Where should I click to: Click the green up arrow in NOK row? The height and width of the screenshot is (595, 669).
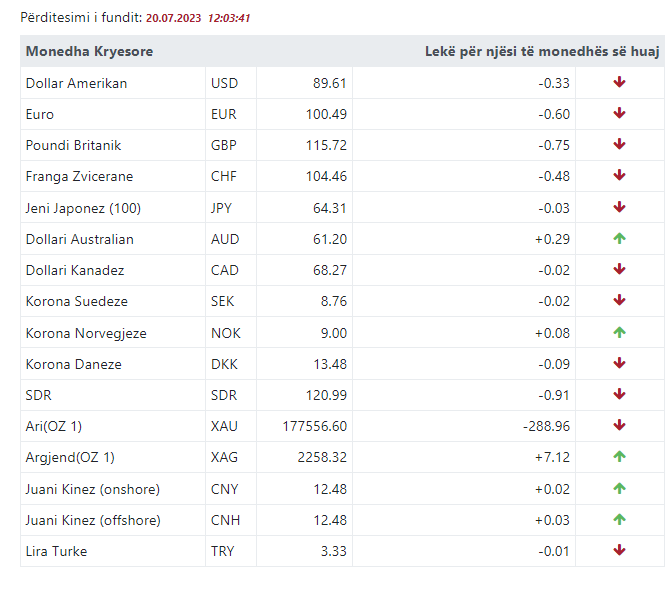click(619, 333)
